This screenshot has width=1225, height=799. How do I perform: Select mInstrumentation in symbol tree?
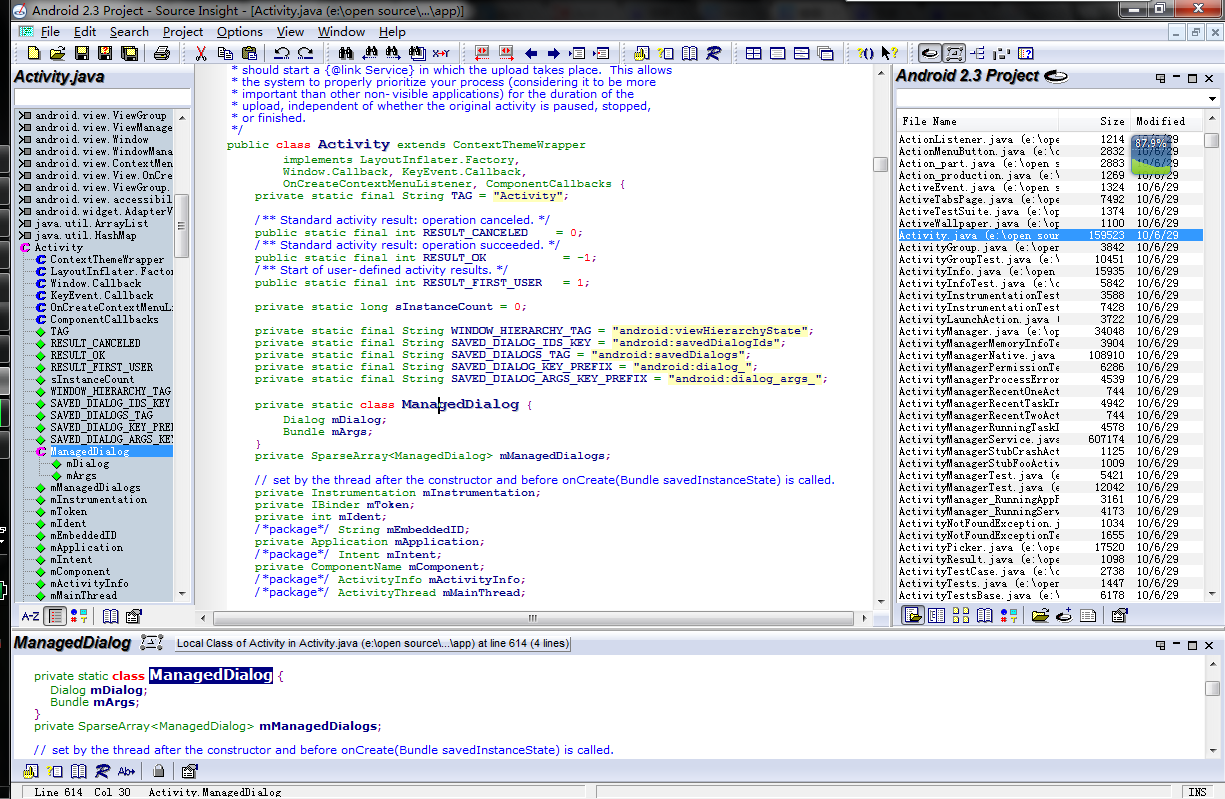[x=98, y=499]
